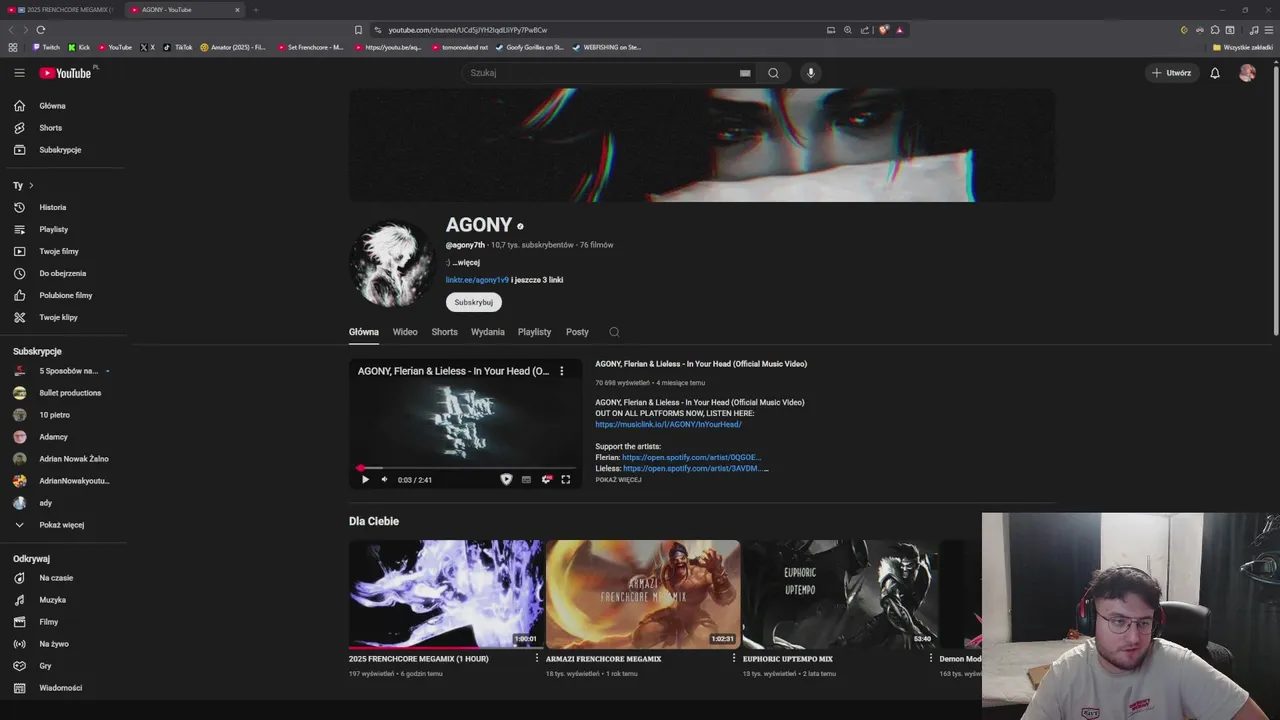Screen dimensions: 1280x720
Task: Open the player settings gear
Action: [547, 480]
